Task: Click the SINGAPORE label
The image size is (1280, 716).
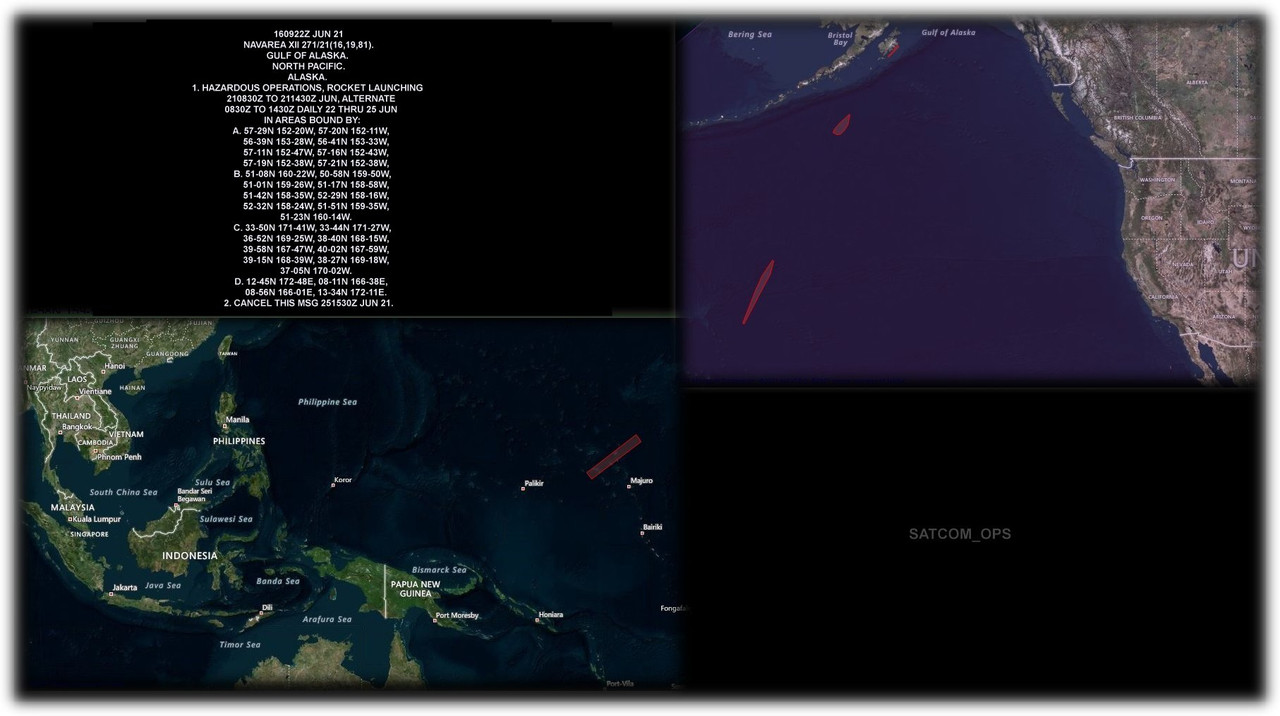Action: [x=89, y=534]
